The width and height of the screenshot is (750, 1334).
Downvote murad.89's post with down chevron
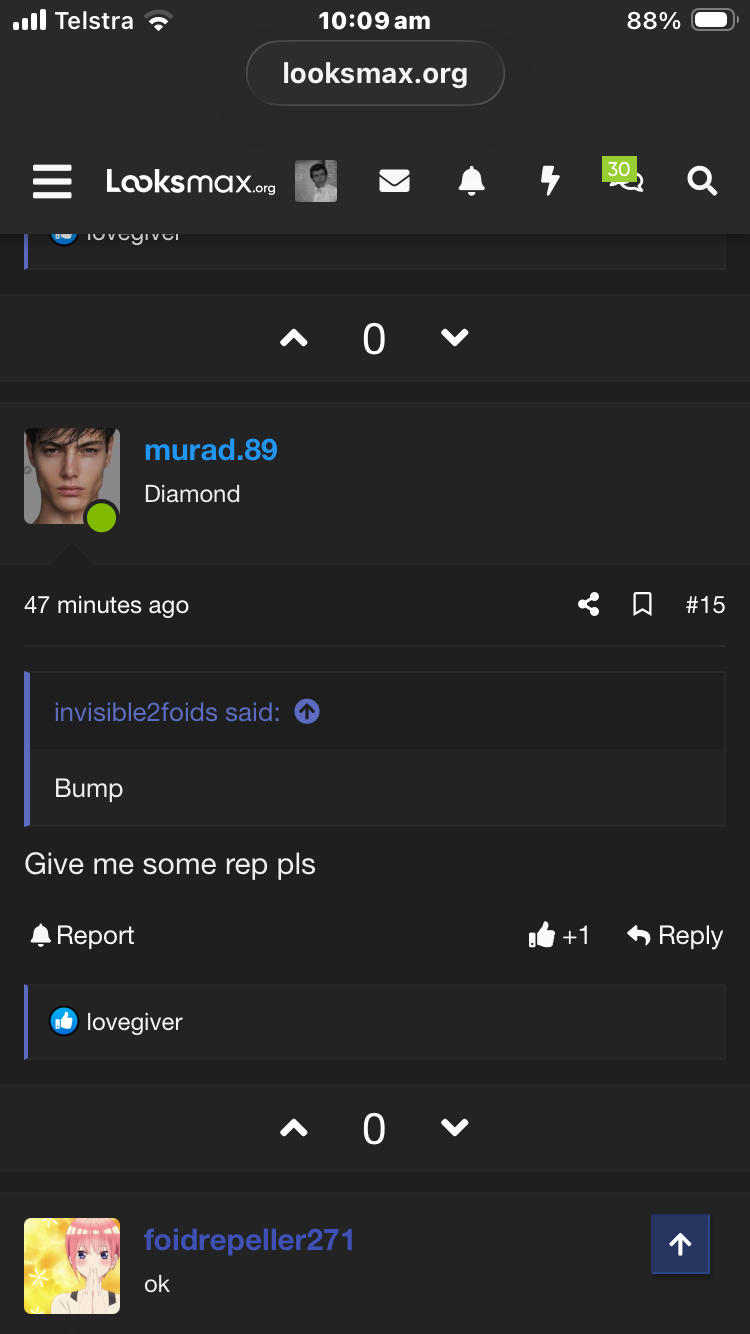tap(455, 1128)
